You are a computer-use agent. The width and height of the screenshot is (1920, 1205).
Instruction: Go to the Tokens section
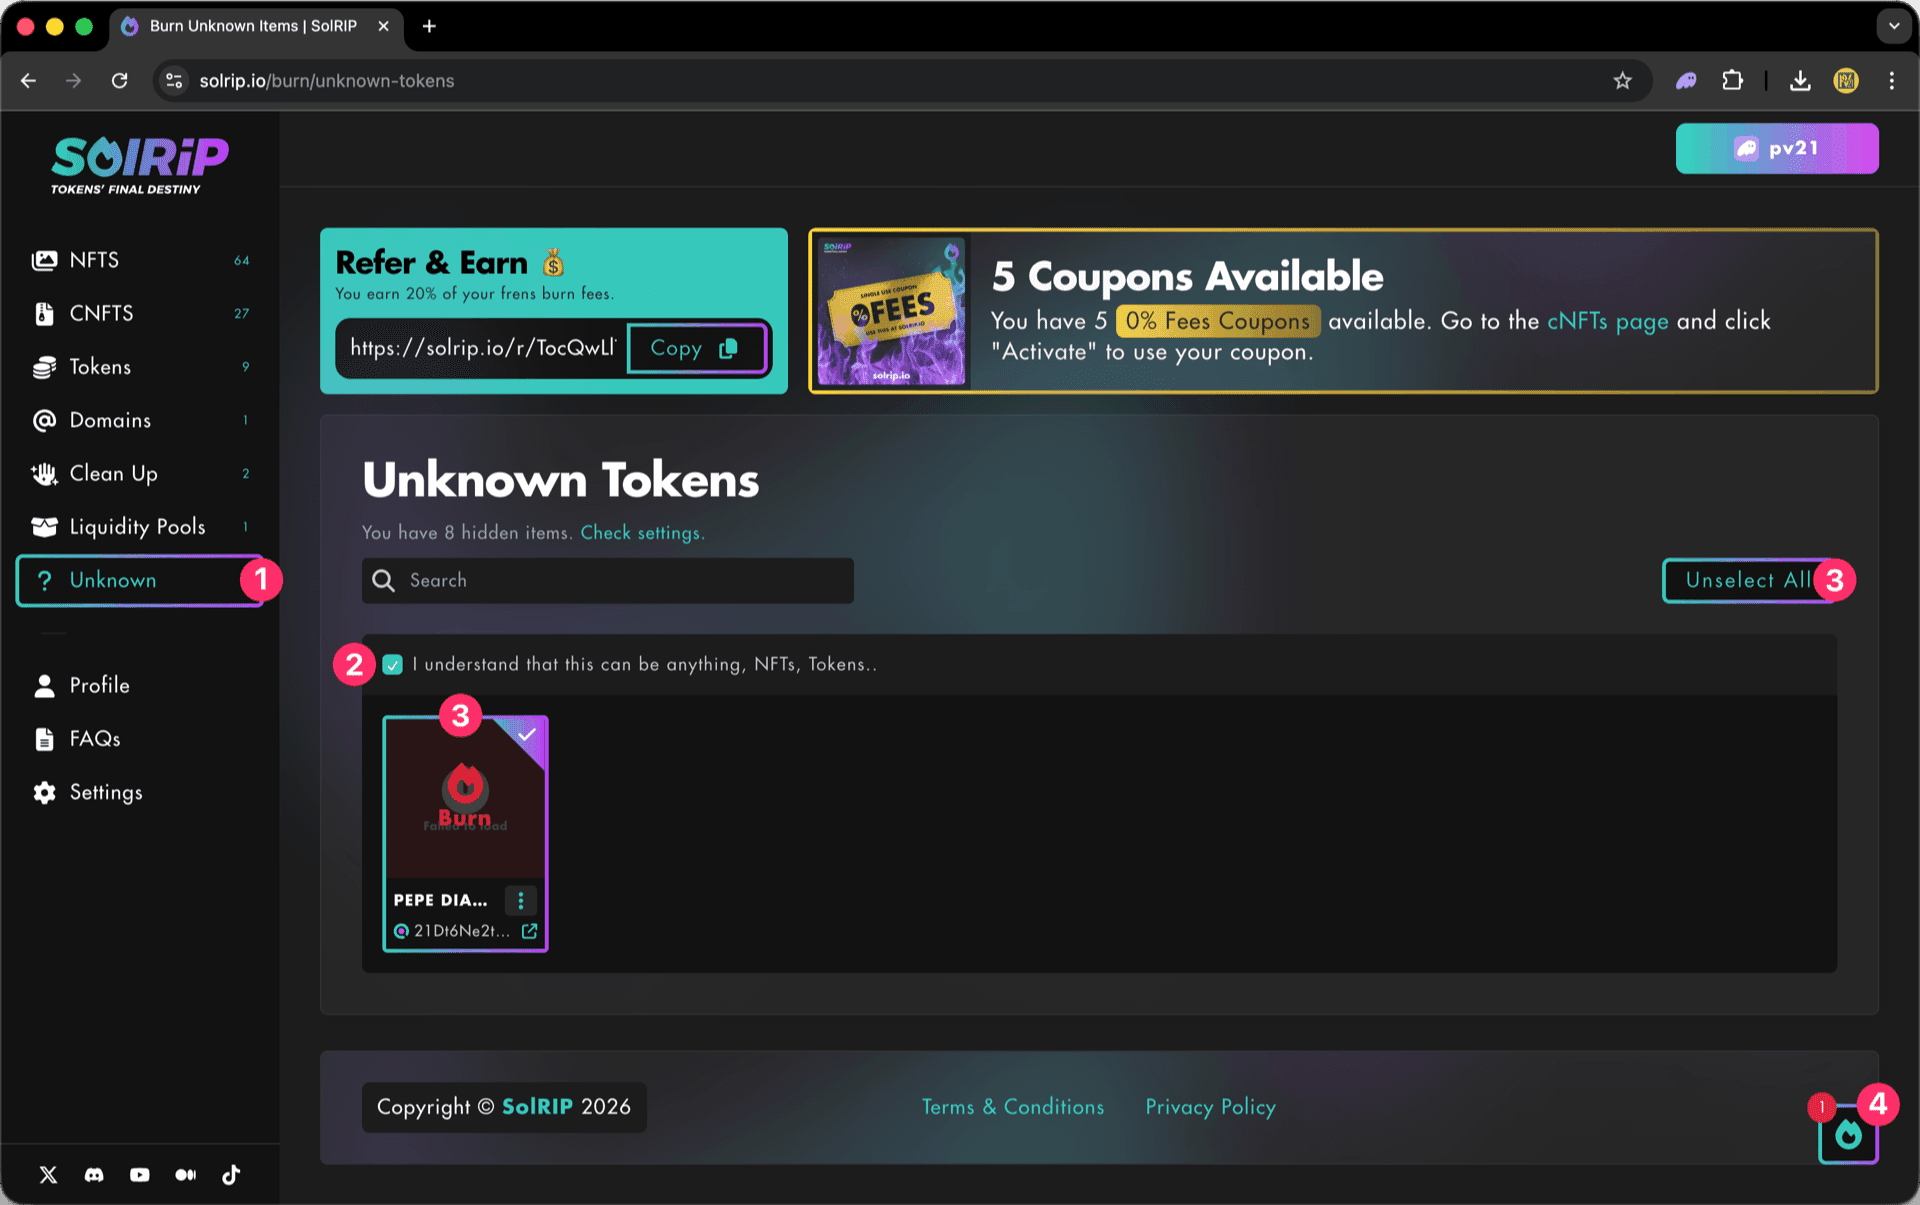pos(140,367)
